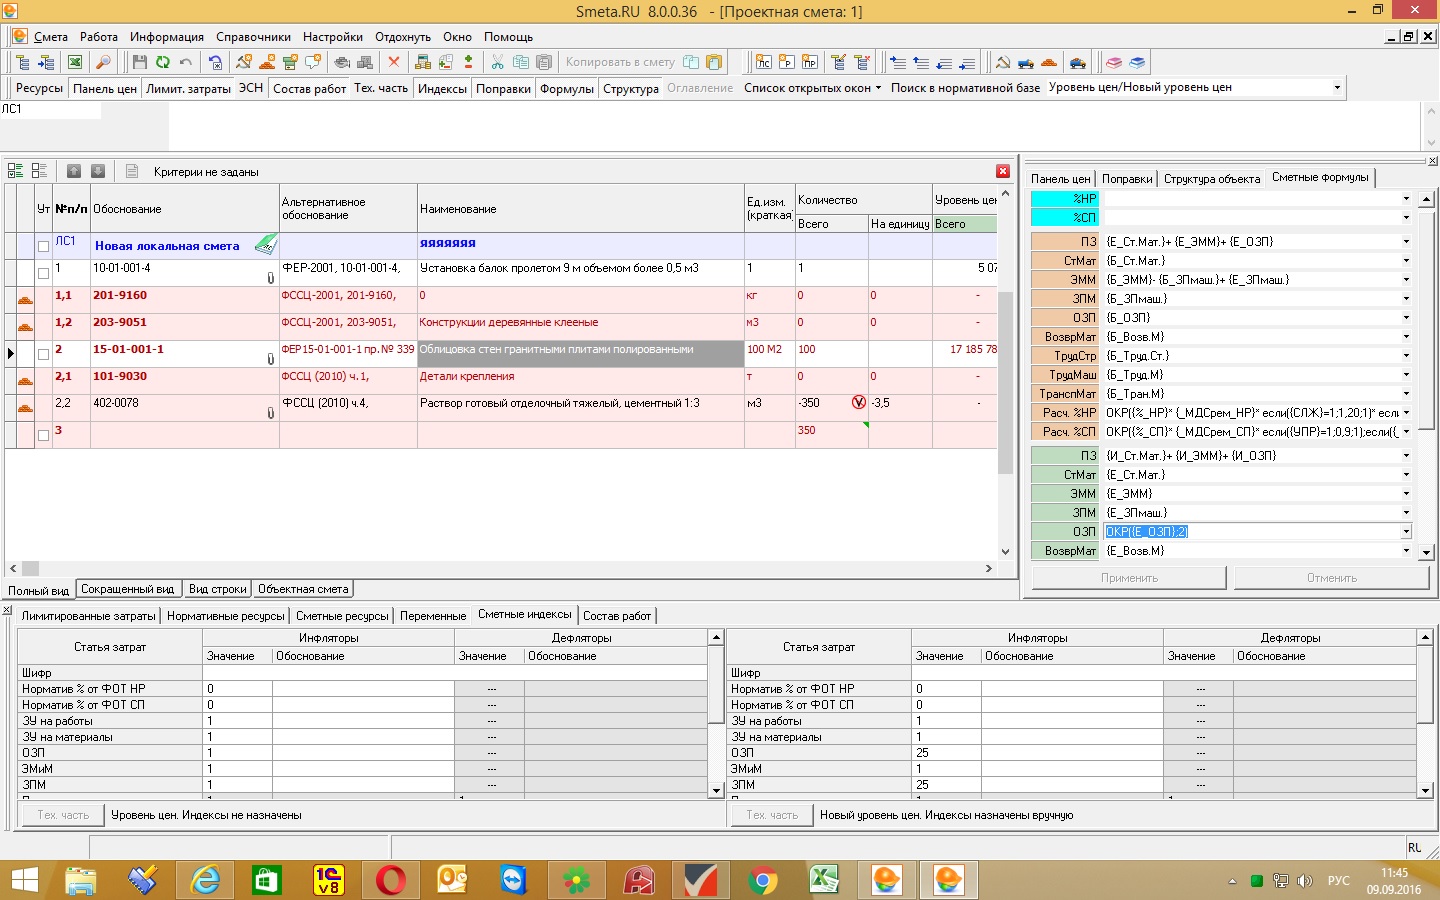This screenshot has height=900, width=1440.
Task: Click the ЛС folder toolbar icon
Action: (x=763, y=62)
